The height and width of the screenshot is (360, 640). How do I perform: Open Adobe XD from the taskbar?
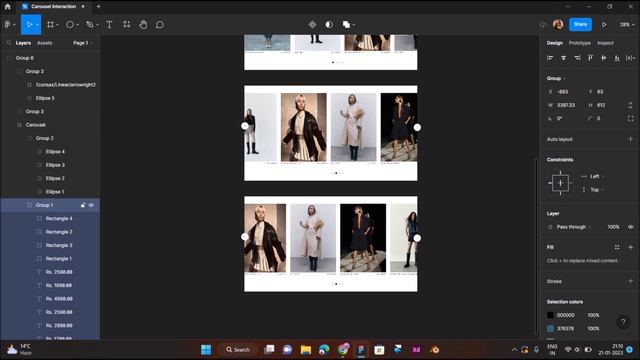click(416, 350)
